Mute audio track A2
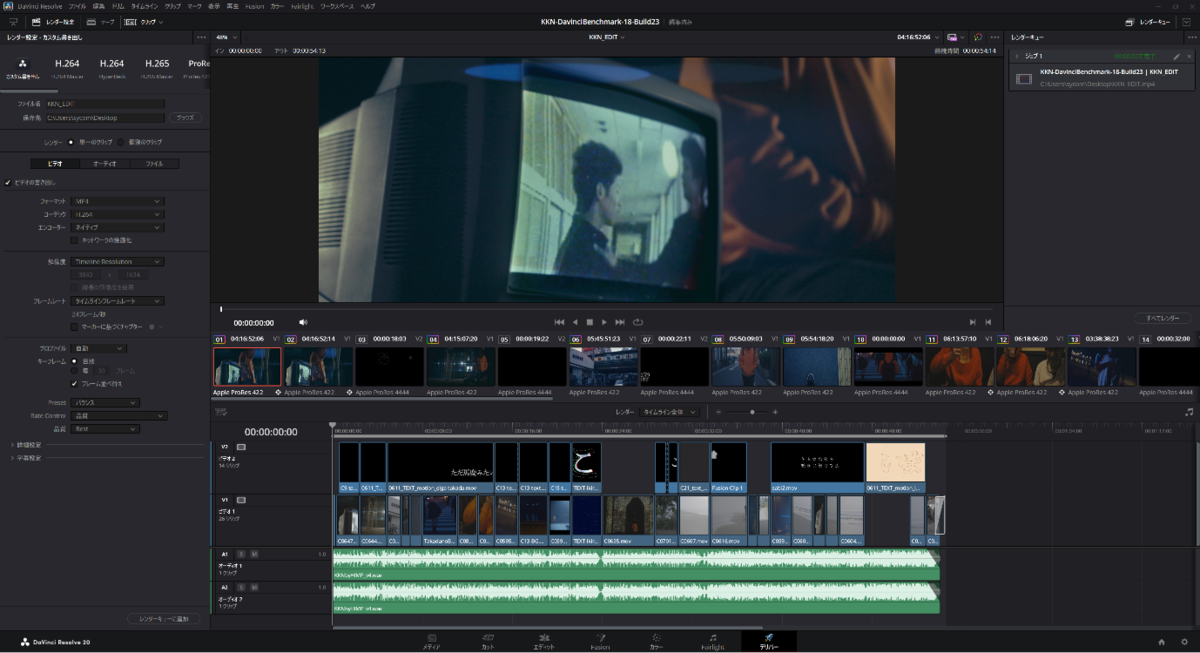 [x=254, y=587]
